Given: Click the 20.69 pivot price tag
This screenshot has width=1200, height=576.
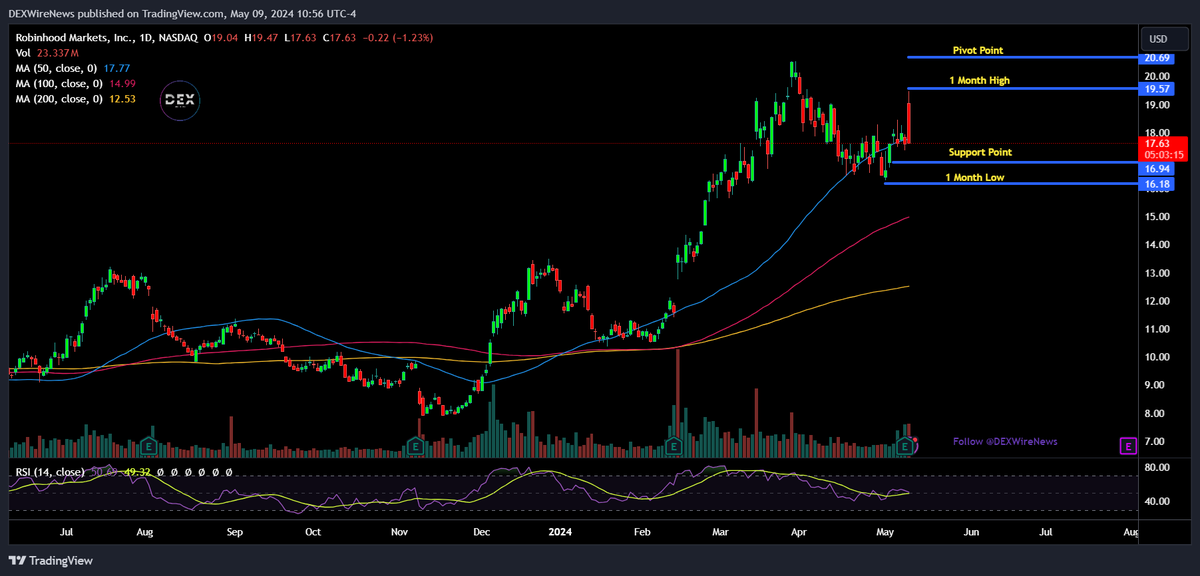Looking at the screenshot, I should [1158, 59].
